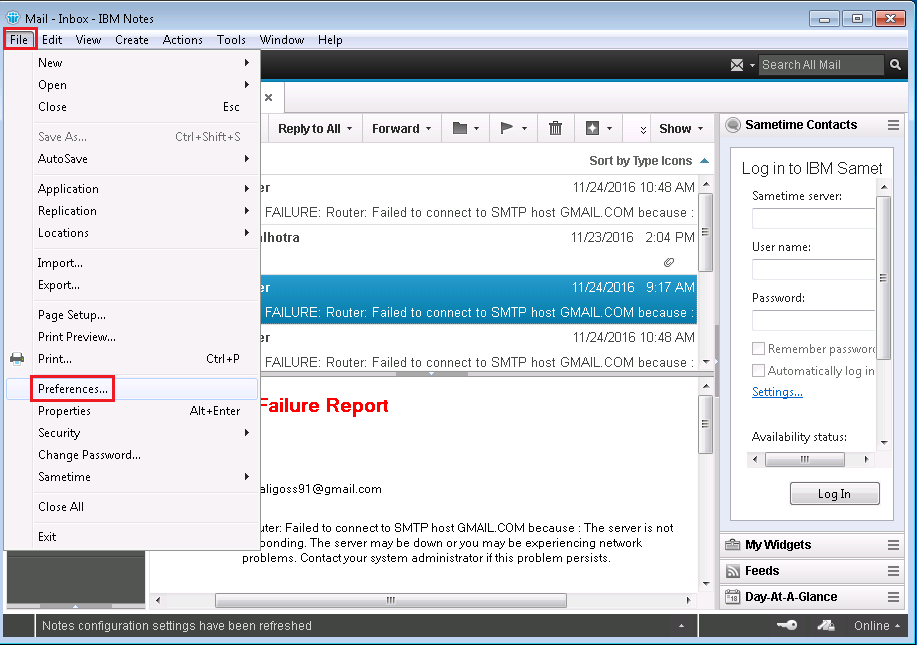This screenshot has height=645, width=917.
Task: Open the folder button dropdown arrow
Action: (477, 129)
